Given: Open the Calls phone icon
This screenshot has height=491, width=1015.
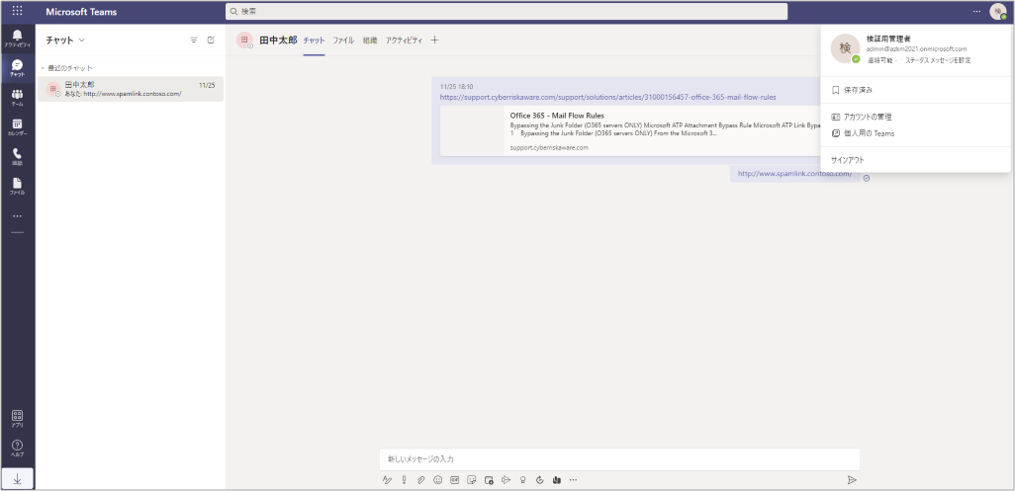Looking at the screenshot, I should (17, 157).
